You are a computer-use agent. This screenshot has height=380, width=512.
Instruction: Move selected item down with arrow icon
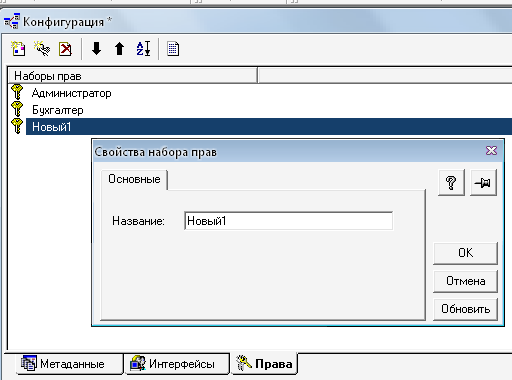pos(96,49)
